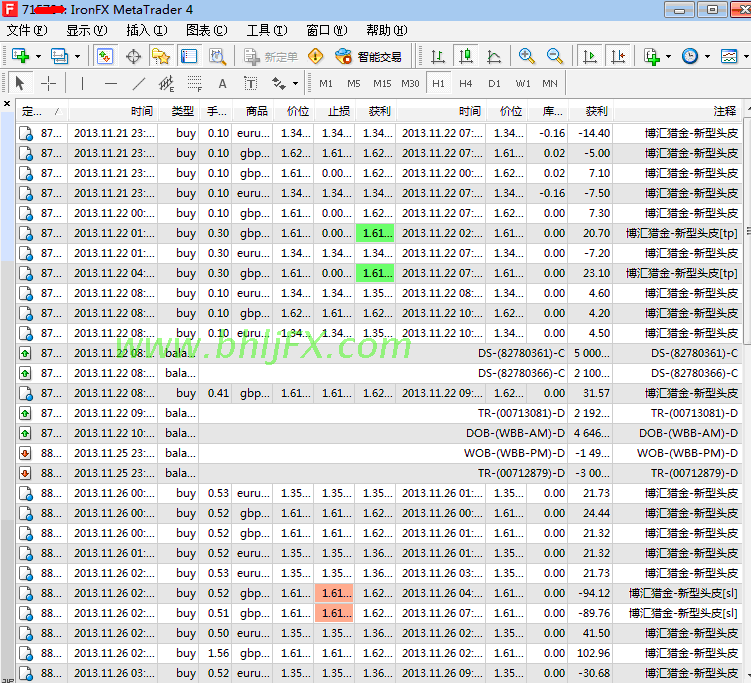Open the periods clock icon

pyautogui.click(x=690, y=57)
